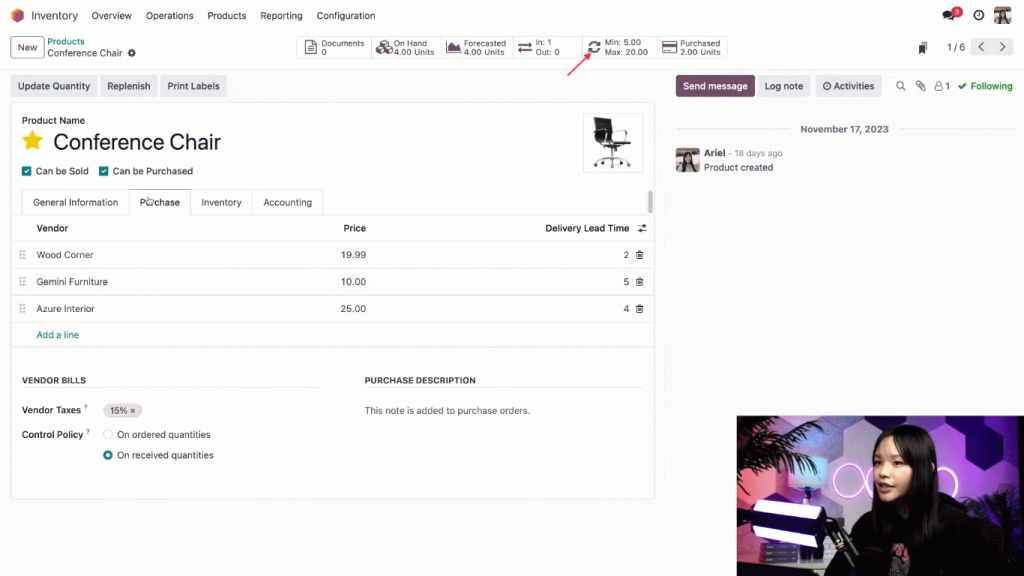Open the Reporting menu
1024x576 pixels.
(x=281, y=16)
